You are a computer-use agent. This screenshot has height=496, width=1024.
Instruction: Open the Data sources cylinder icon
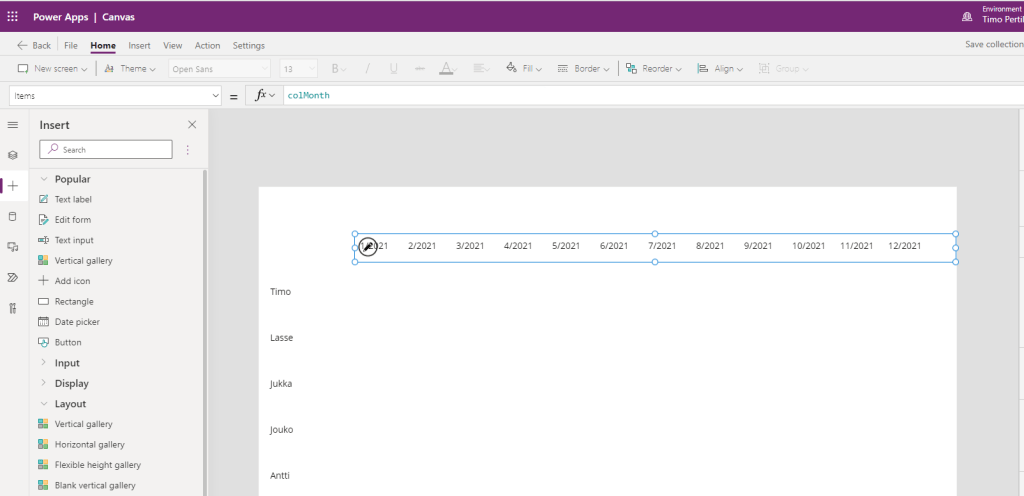[x=13, y=216]
